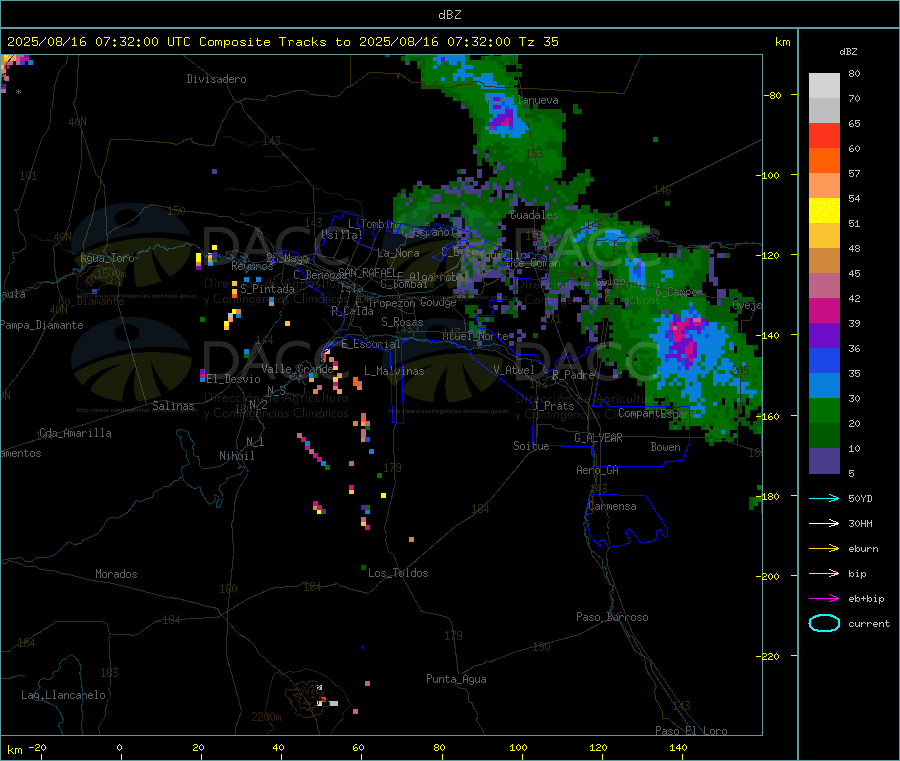900x761 pixels.
Task: Click the 'Valle_Grande' map label
Action: click(x=297, y=369)
